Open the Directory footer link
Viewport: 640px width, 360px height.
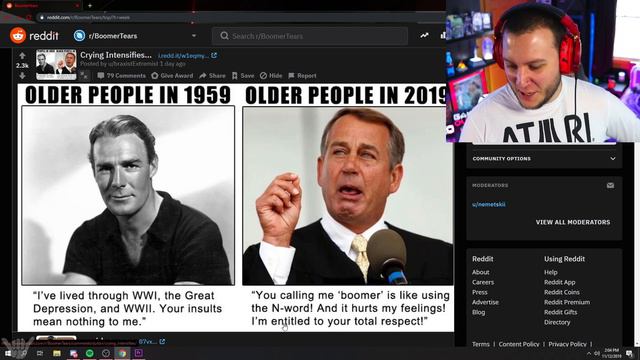click(x=557, y=322)
